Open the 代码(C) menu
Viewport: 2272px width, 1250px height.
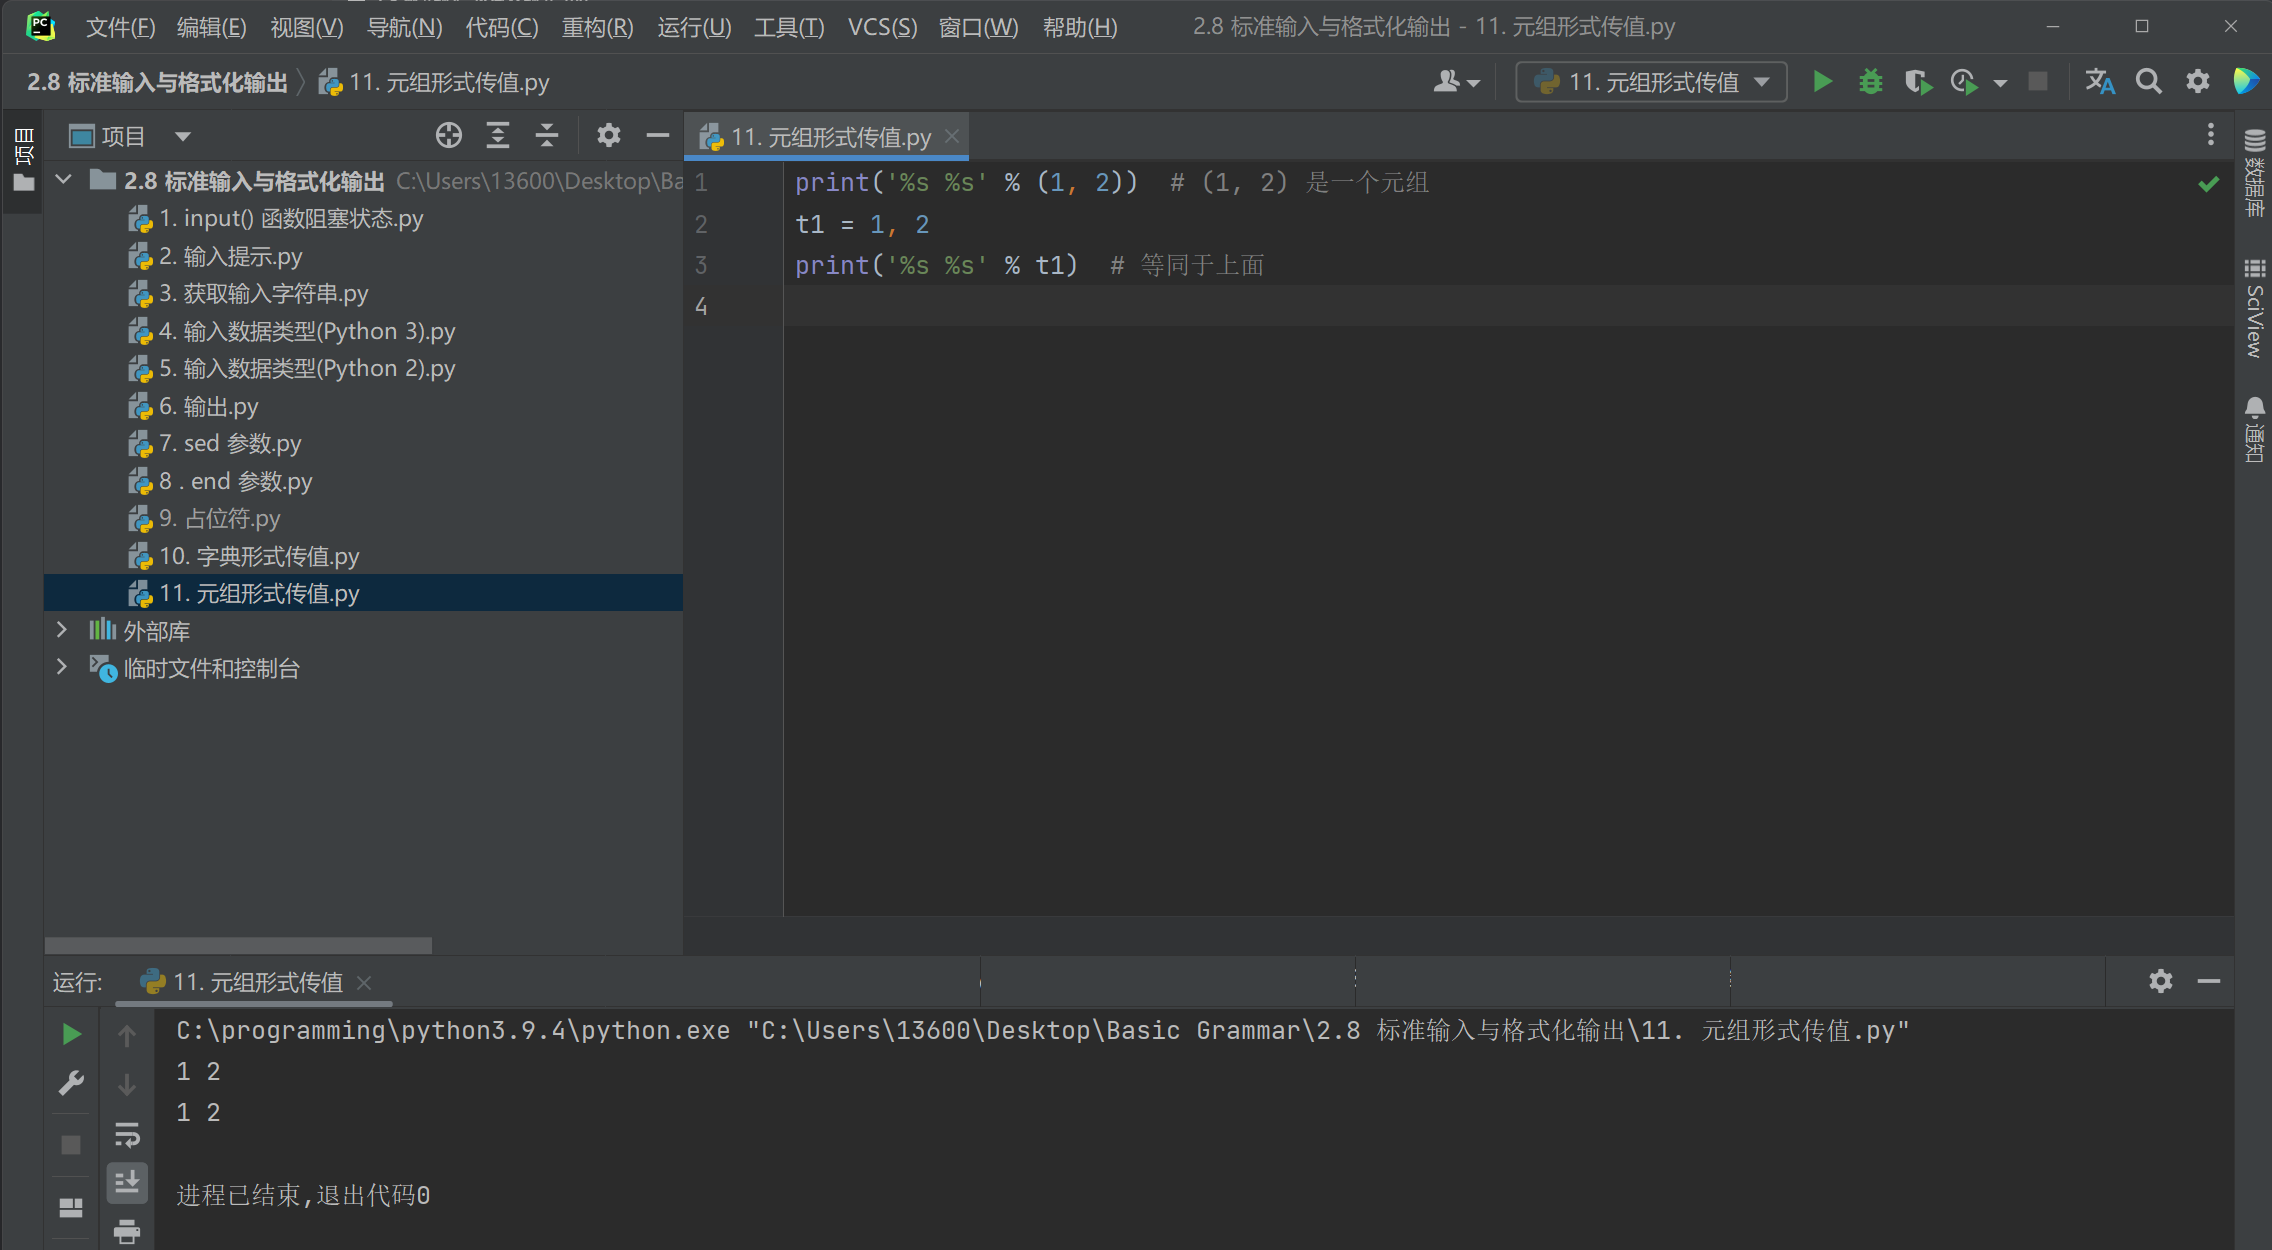click(x=501, y=27)
